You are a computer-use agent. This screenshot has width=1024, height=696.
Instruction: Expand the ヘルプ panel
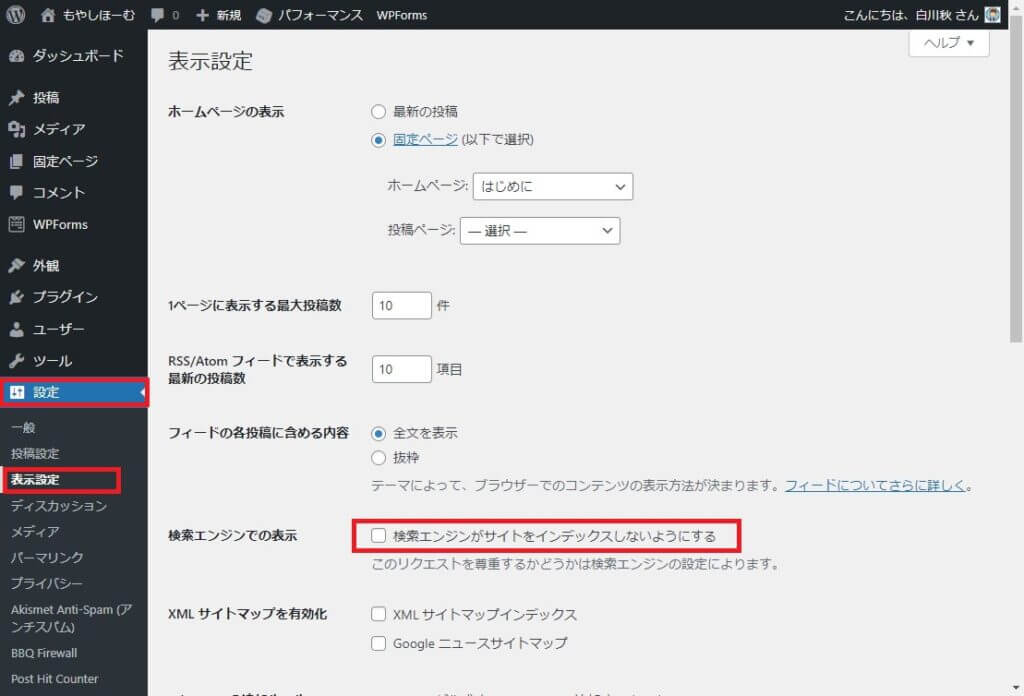[x=948, y=43]
